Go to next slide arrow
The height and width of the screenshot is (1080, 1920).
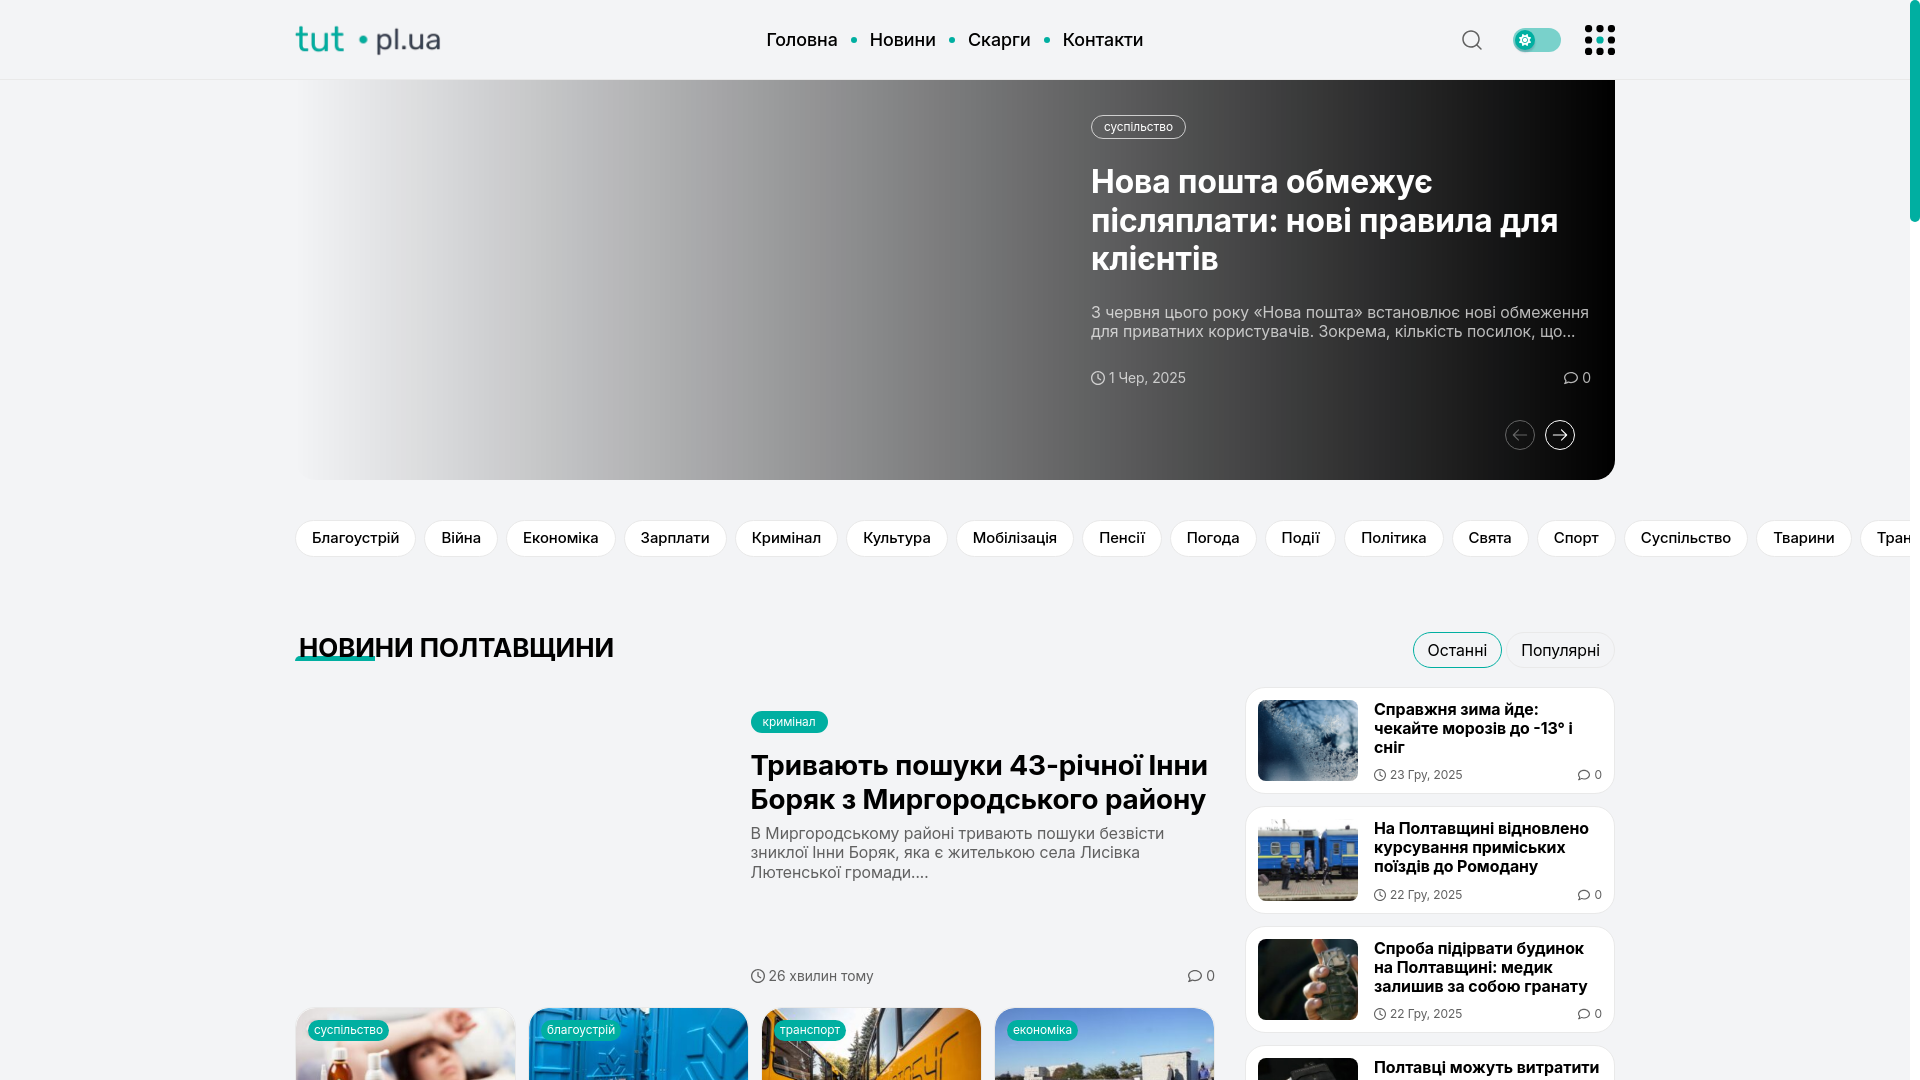point(1559,435)
